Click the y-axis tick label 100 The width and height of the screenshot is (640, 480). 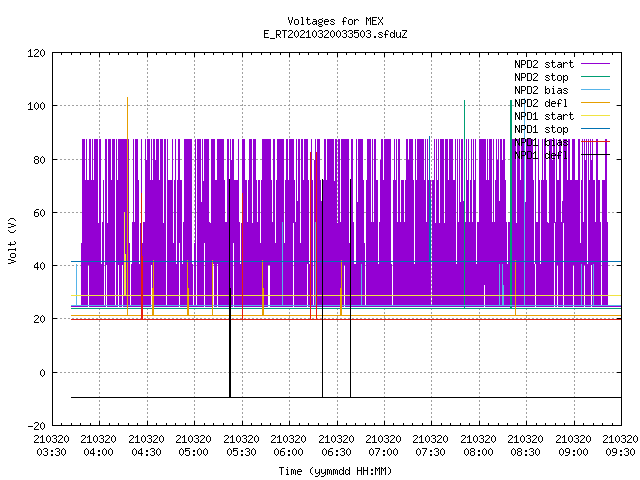[36, 106]
